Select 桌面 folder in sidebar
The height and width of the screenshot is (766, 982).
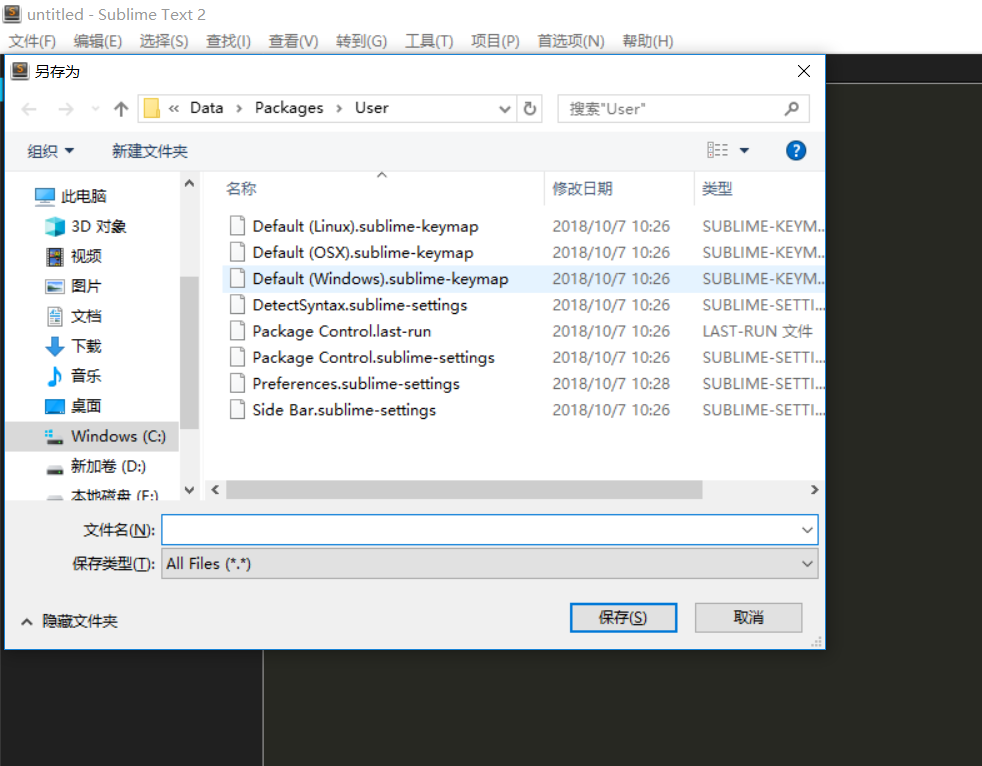[86, 406]
